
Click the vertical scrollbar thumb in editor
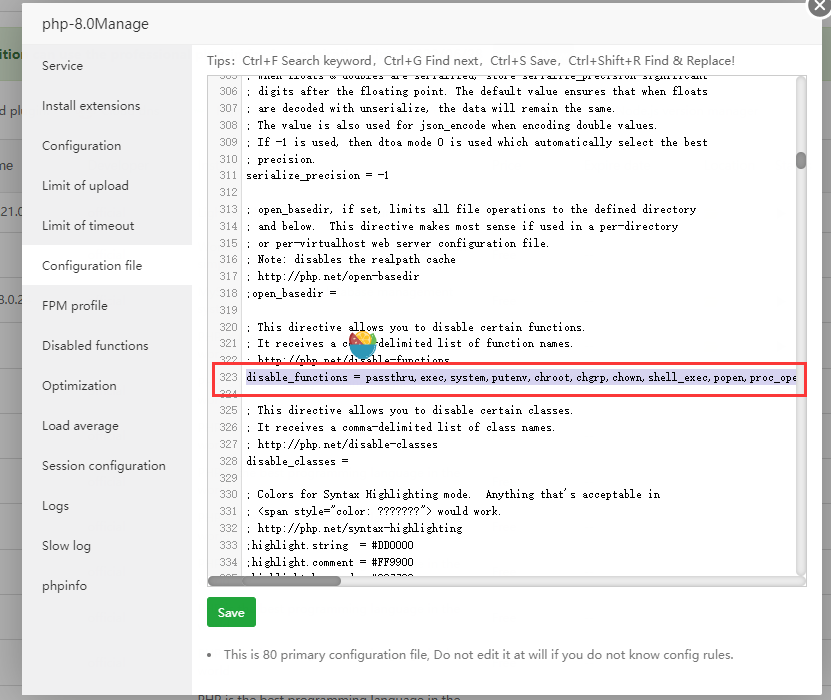tap(801, 160)
